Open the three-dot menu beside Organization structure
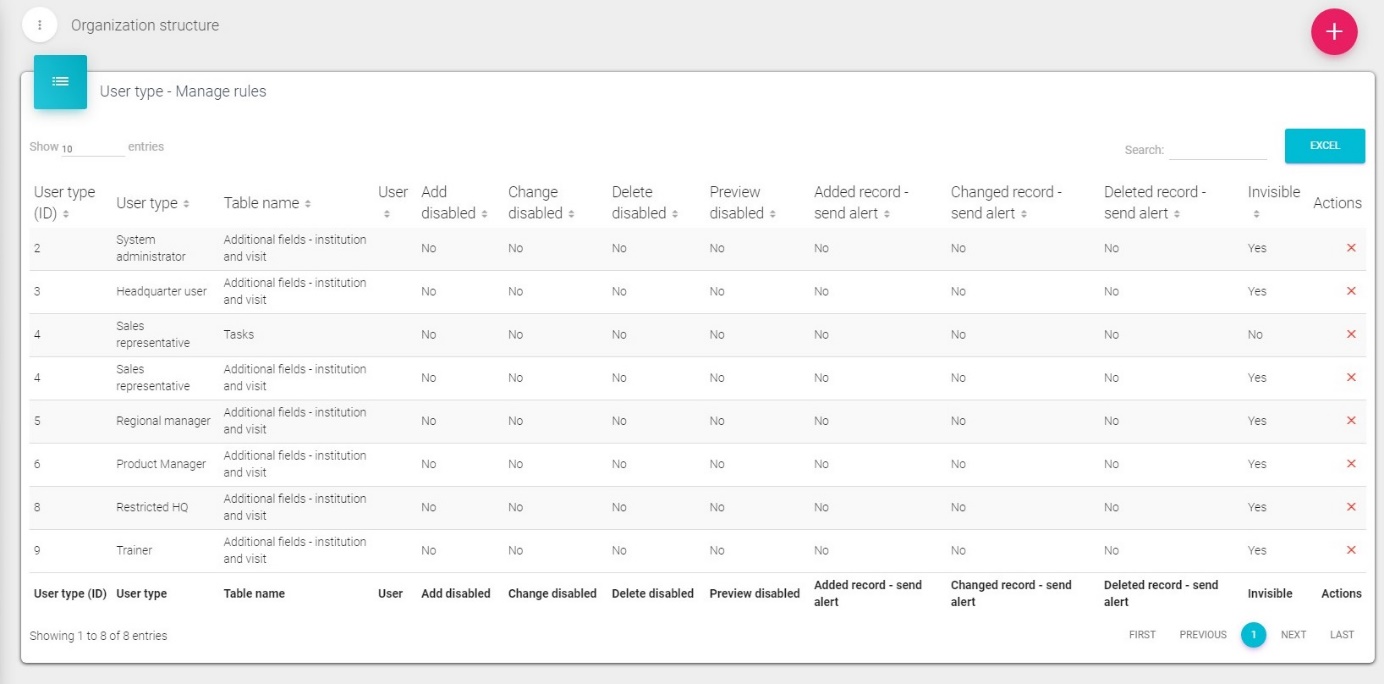The image size is (1384, 684). tap(40, 25)
